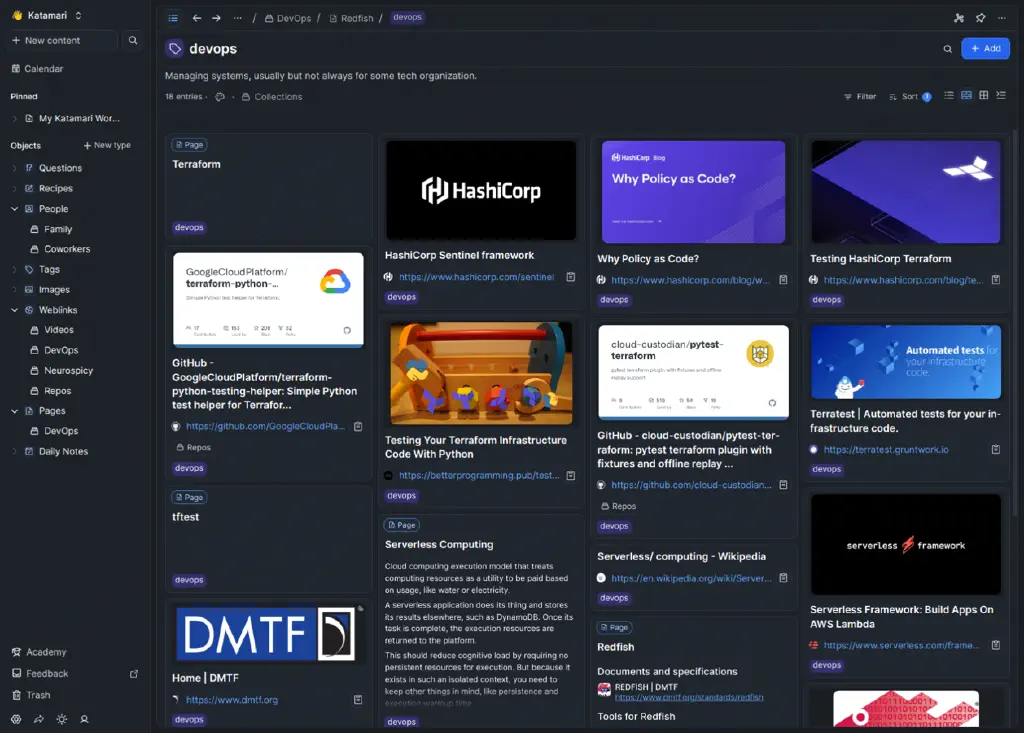This screenshot has width=1024, height=733.
Task: Click Repos collection chip on cloud-custodian card
Action: [x=618, y=506]
